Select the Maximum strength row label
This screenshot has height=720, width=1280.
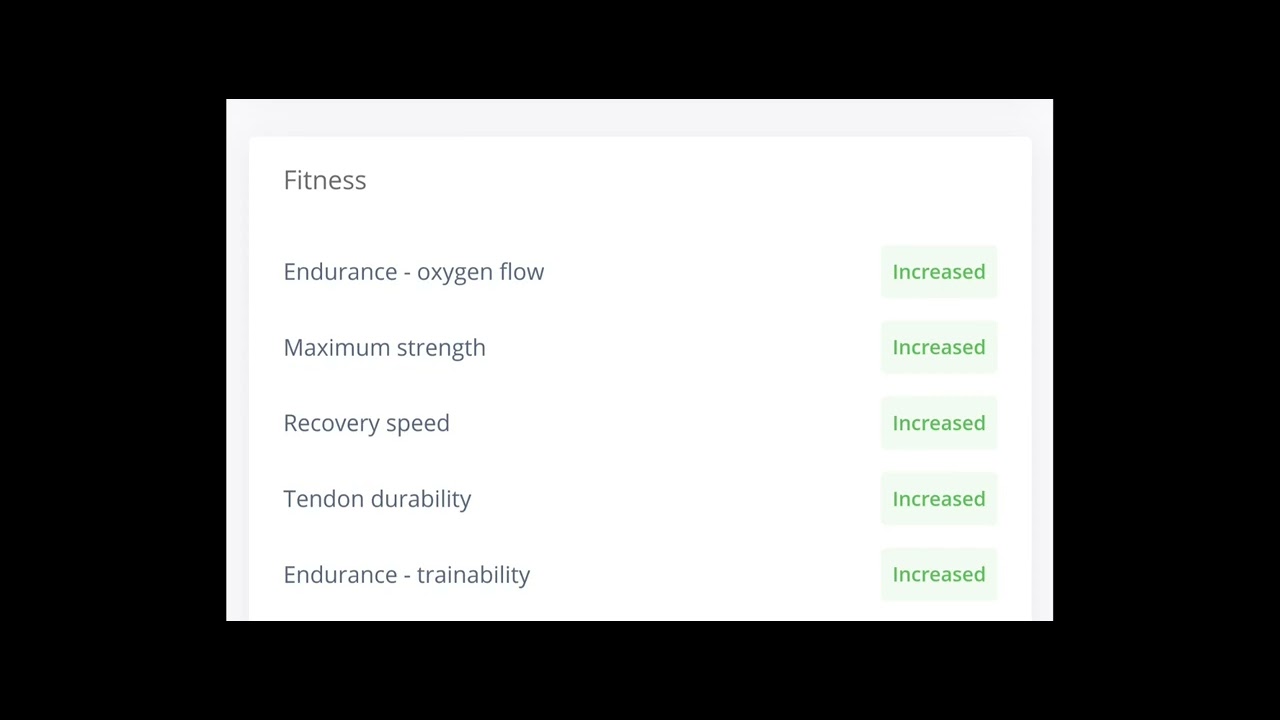point(384,348)
